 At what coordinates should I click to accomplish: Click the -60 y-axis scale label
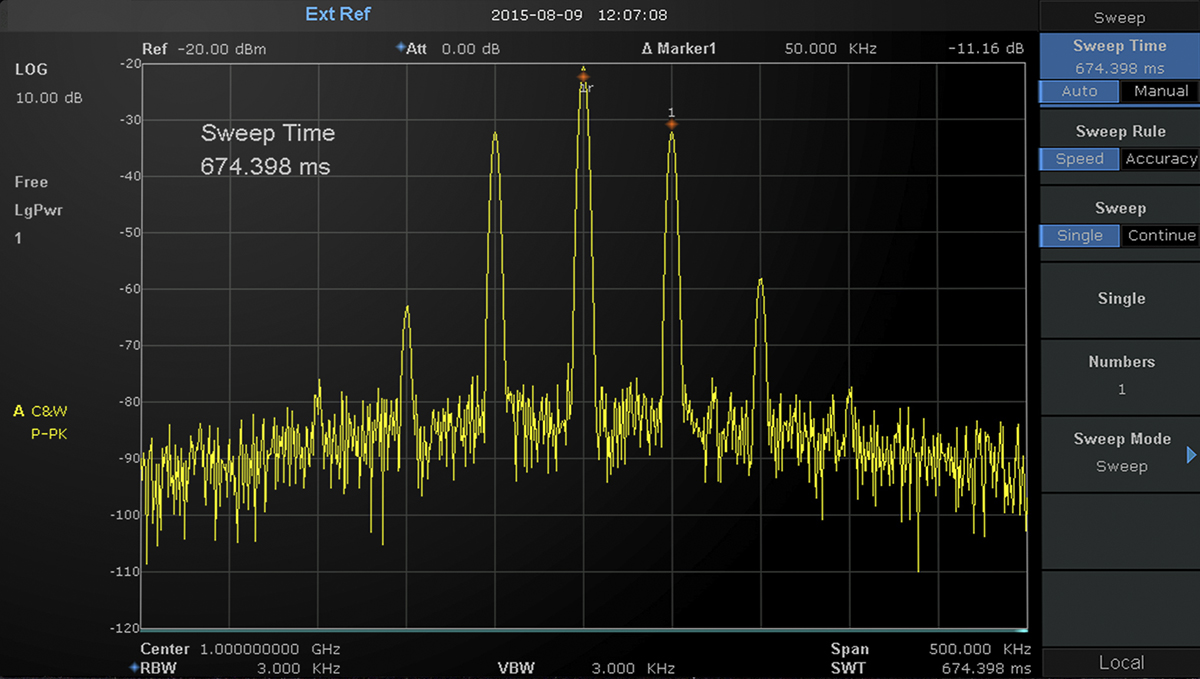(128, 289)
